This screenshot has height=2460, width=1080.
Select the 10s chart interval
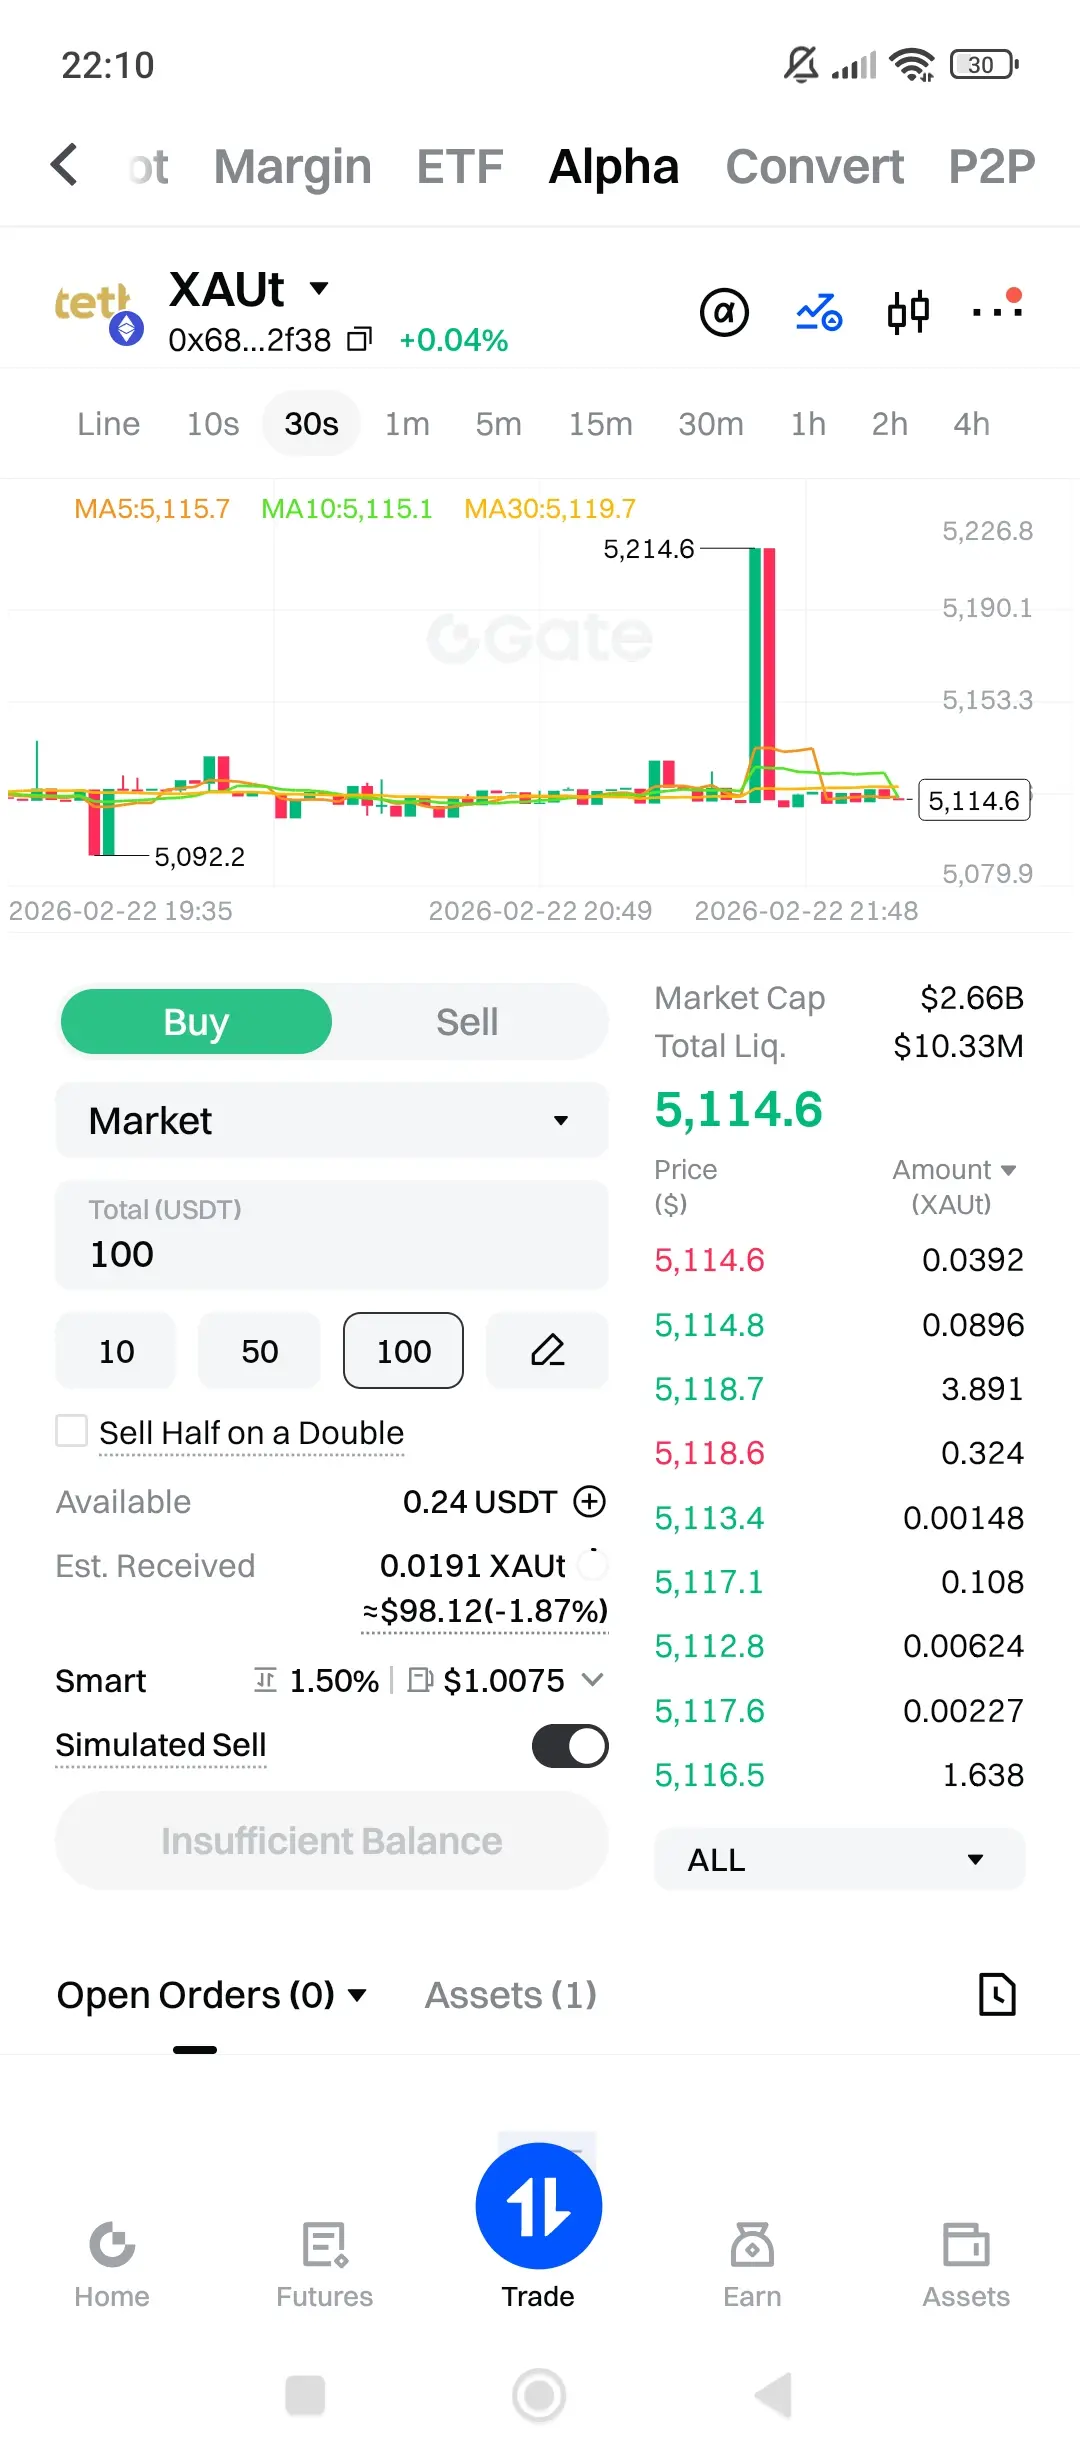click(213, 424)
